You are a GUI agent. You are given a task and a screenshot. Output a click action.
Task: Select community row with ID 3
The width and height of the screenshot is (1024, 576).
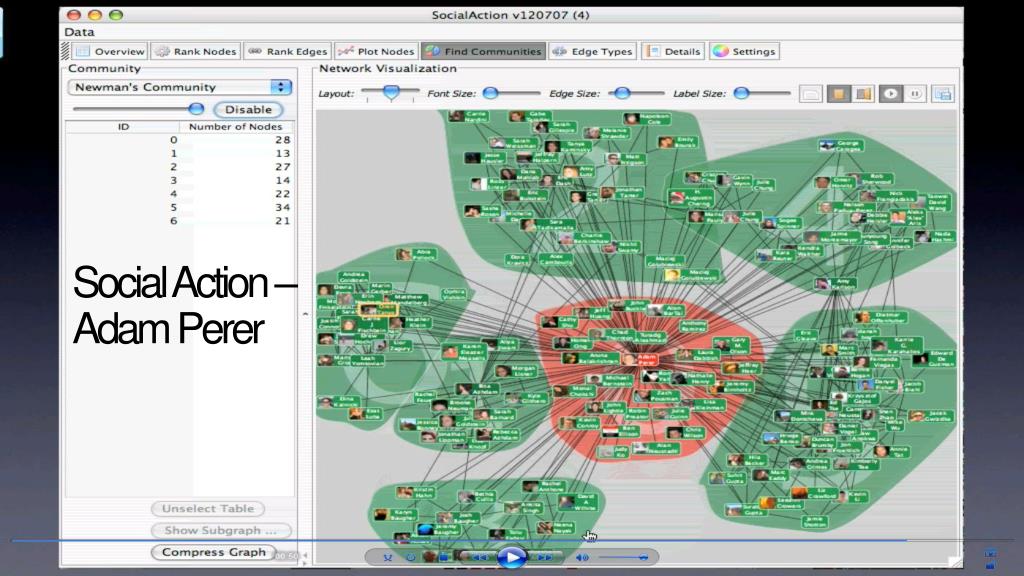point(180,180)
